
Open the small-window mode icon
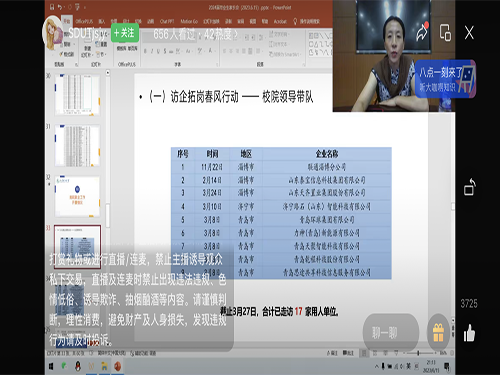click(445, 33)
